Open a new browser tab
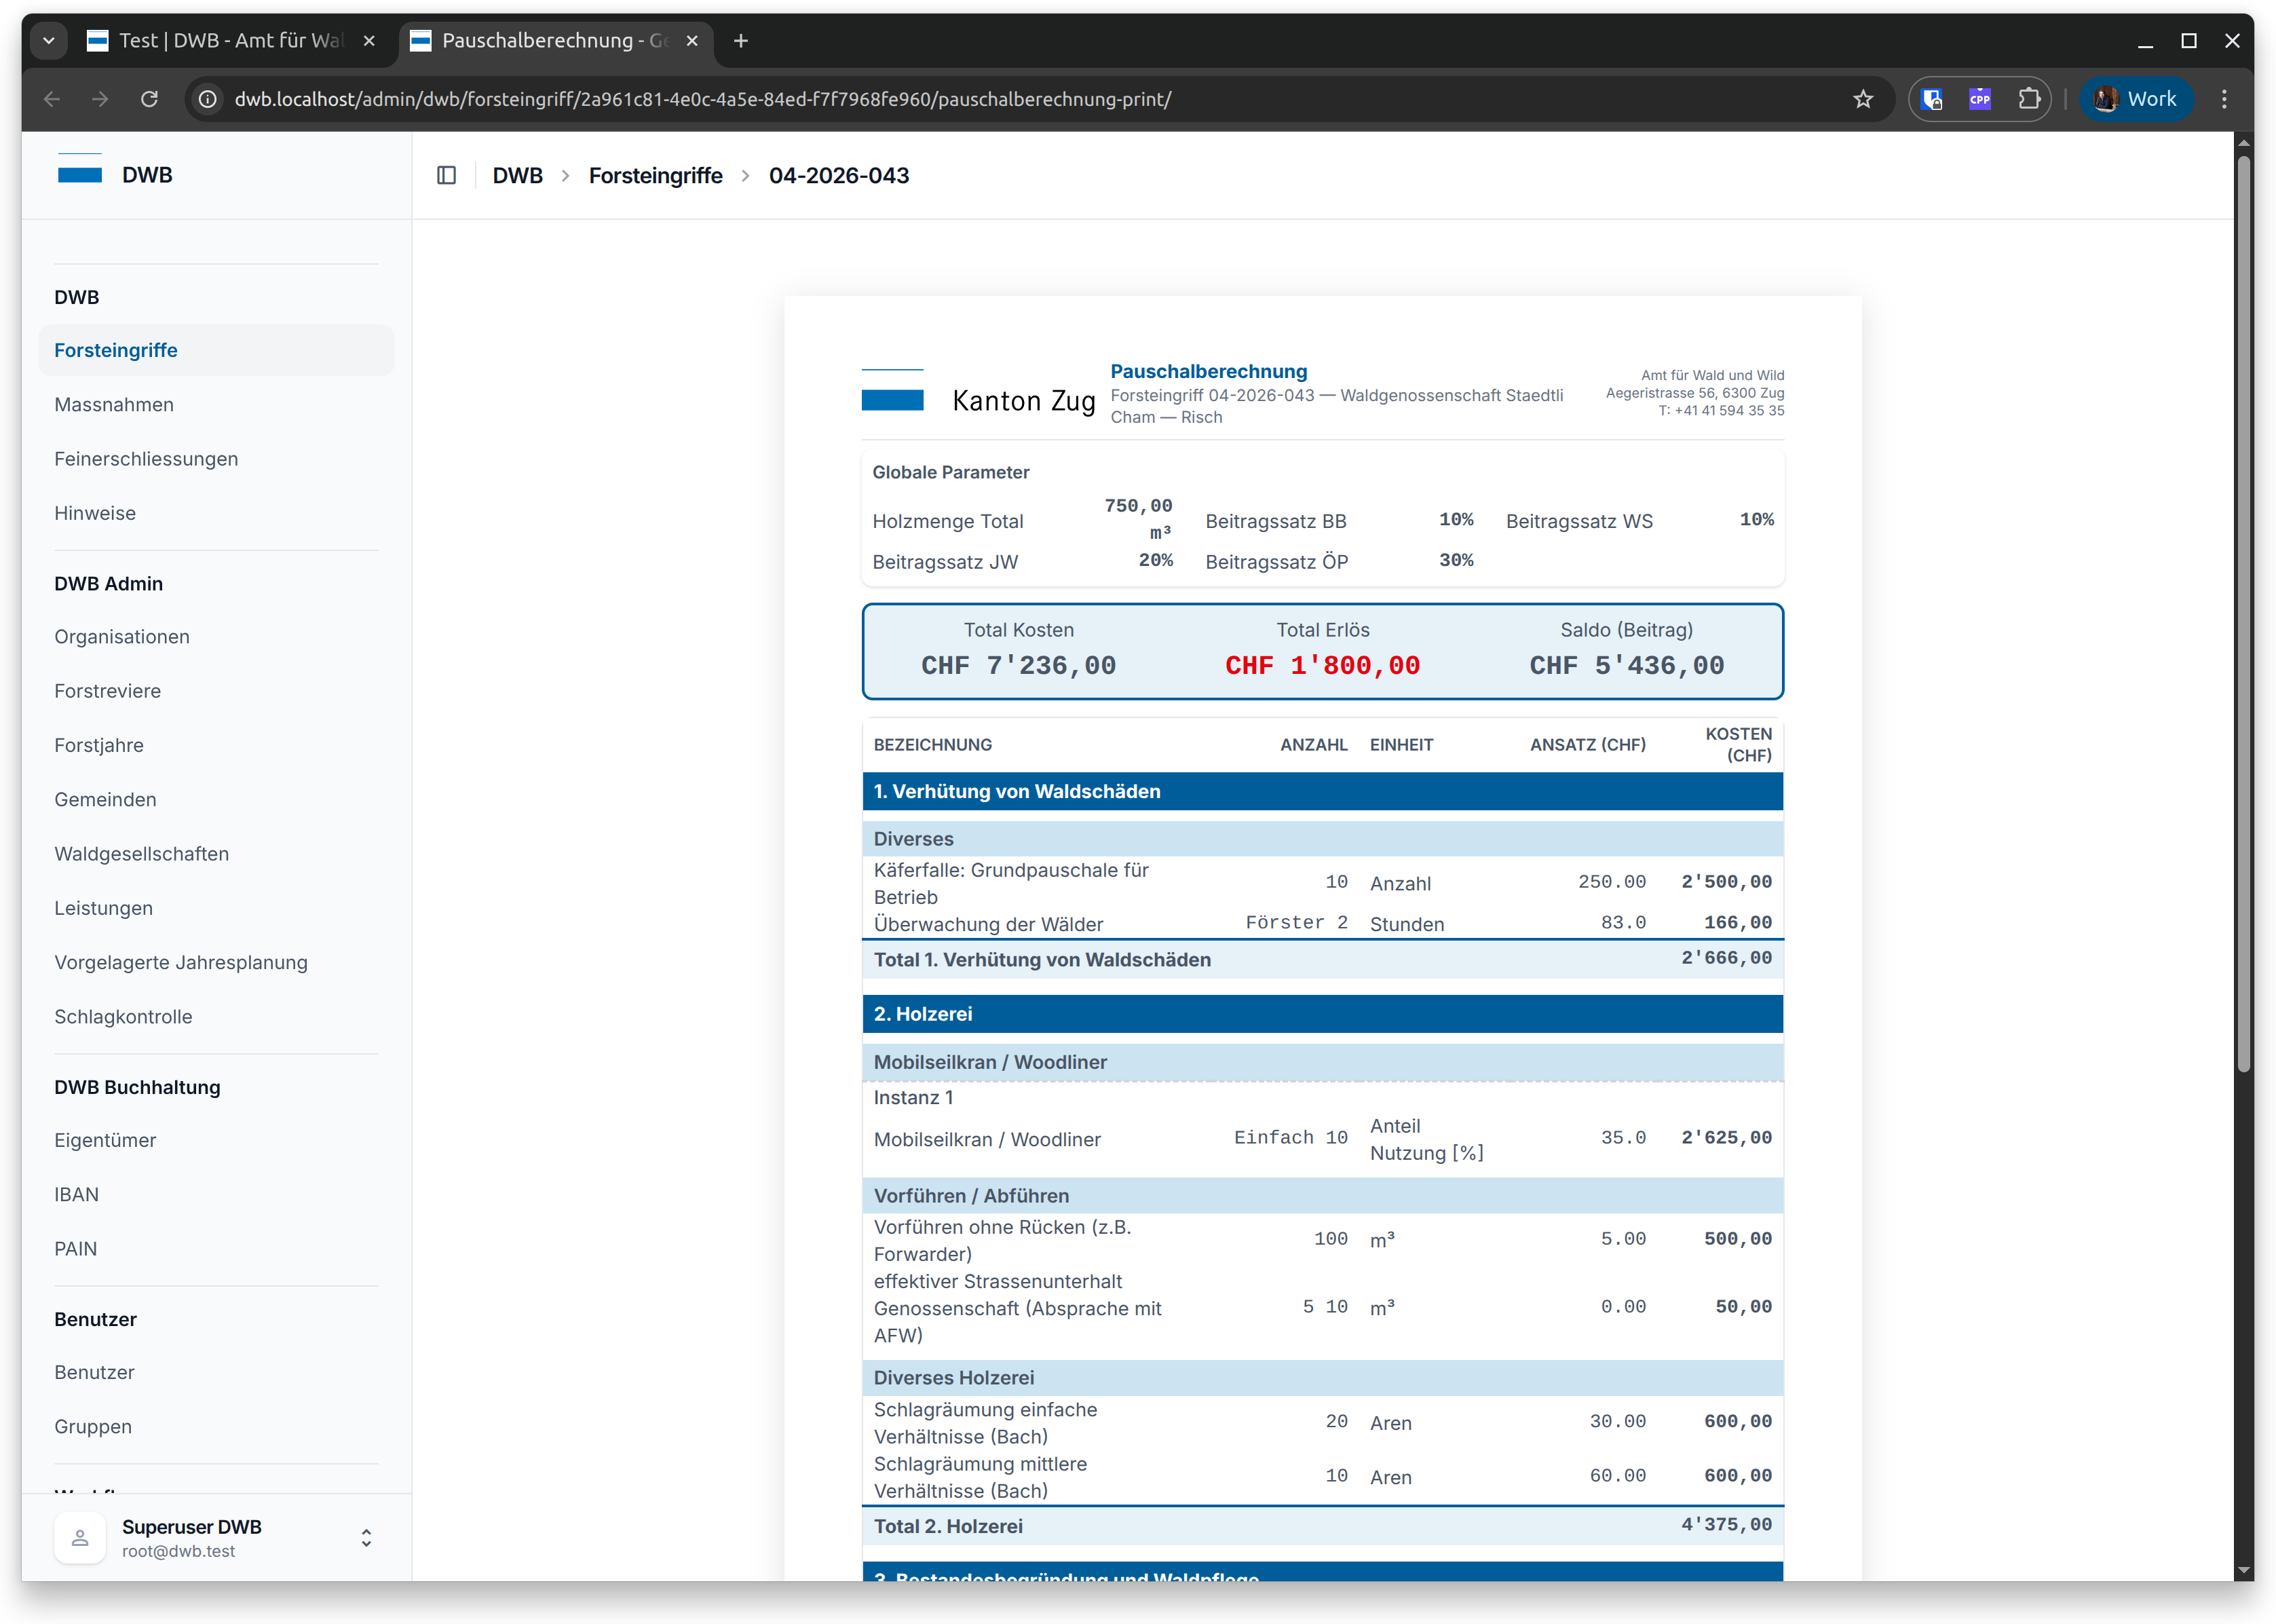The width and height of the screenshot is (2276, 1624). click(741, 41)
